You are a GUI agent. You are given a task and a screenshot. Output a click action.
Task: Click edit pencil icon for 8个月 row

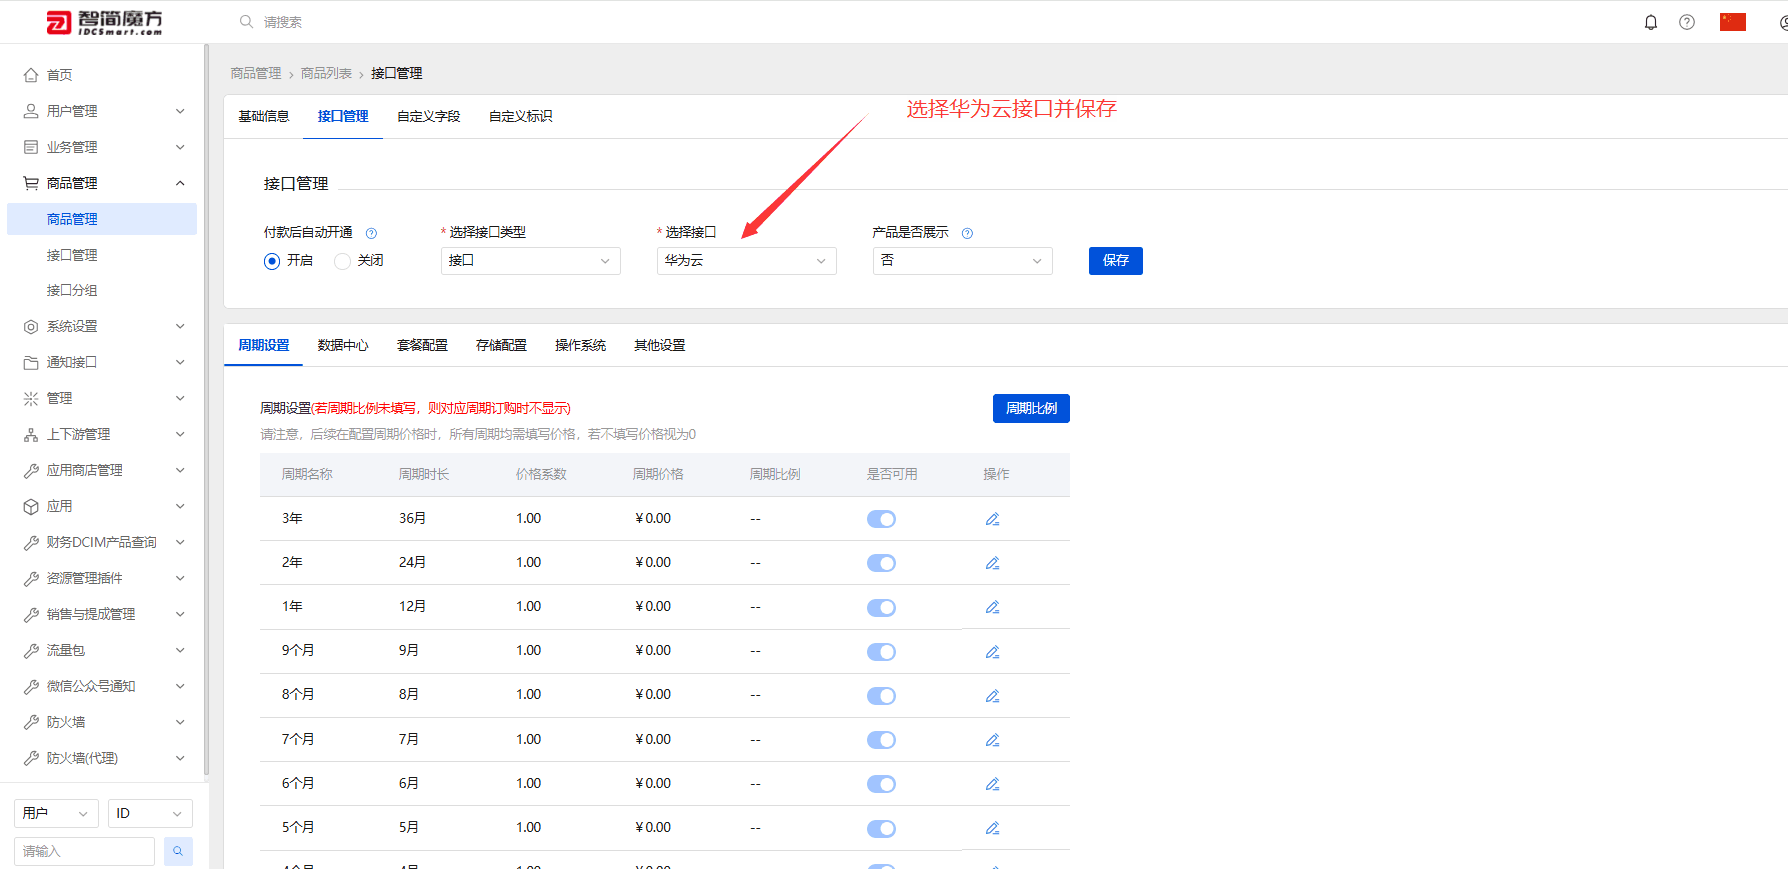click(x=992, y=696)
